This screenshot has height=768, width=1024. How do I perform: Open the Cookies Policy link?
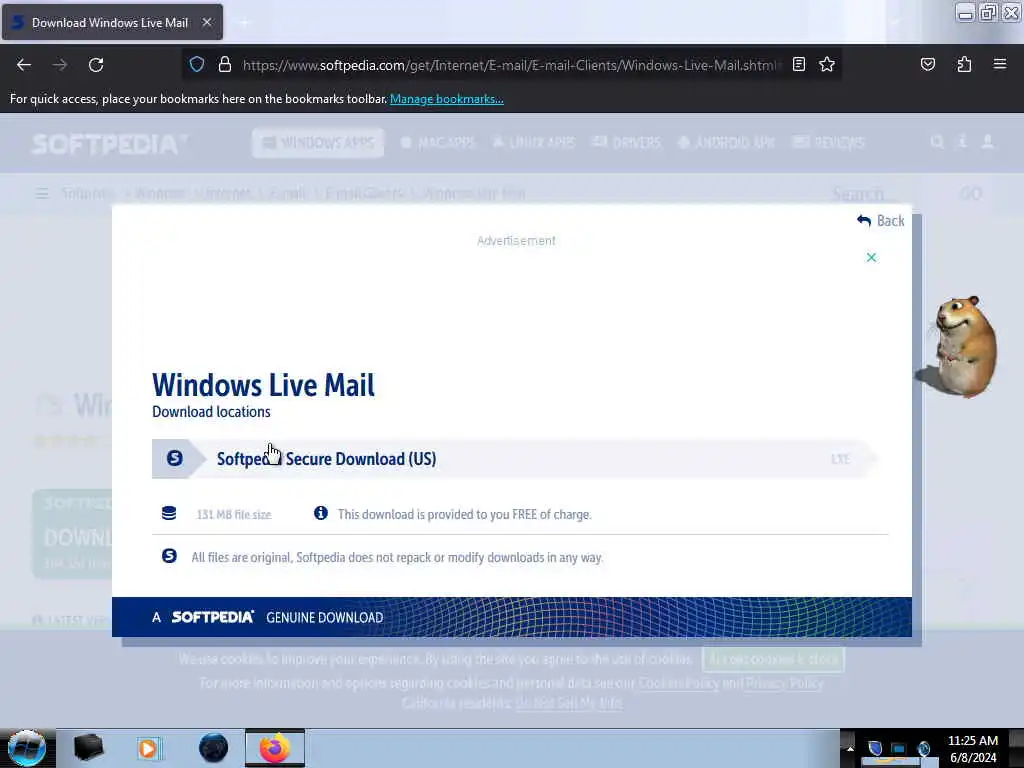tap(679, 683)
